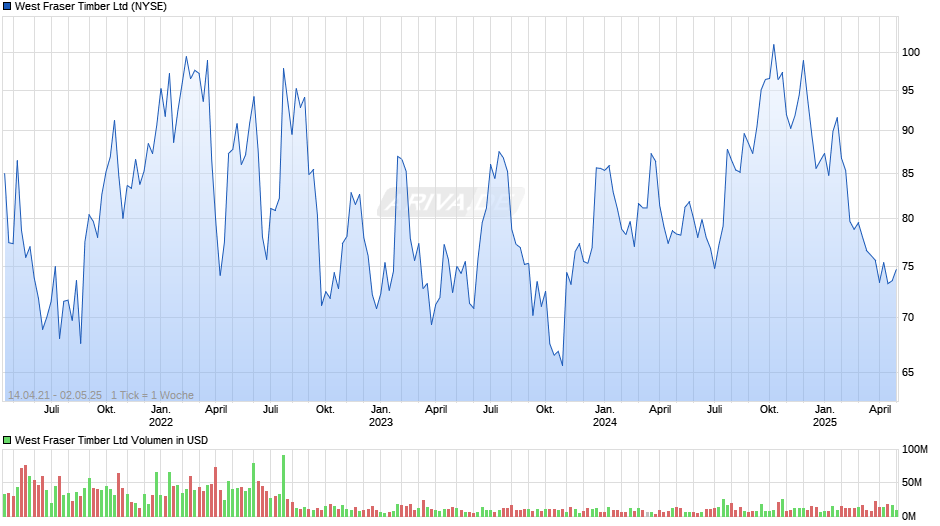
Task: Click the '1 Tick = 1 Woche' label
Action: coord(152,395)
